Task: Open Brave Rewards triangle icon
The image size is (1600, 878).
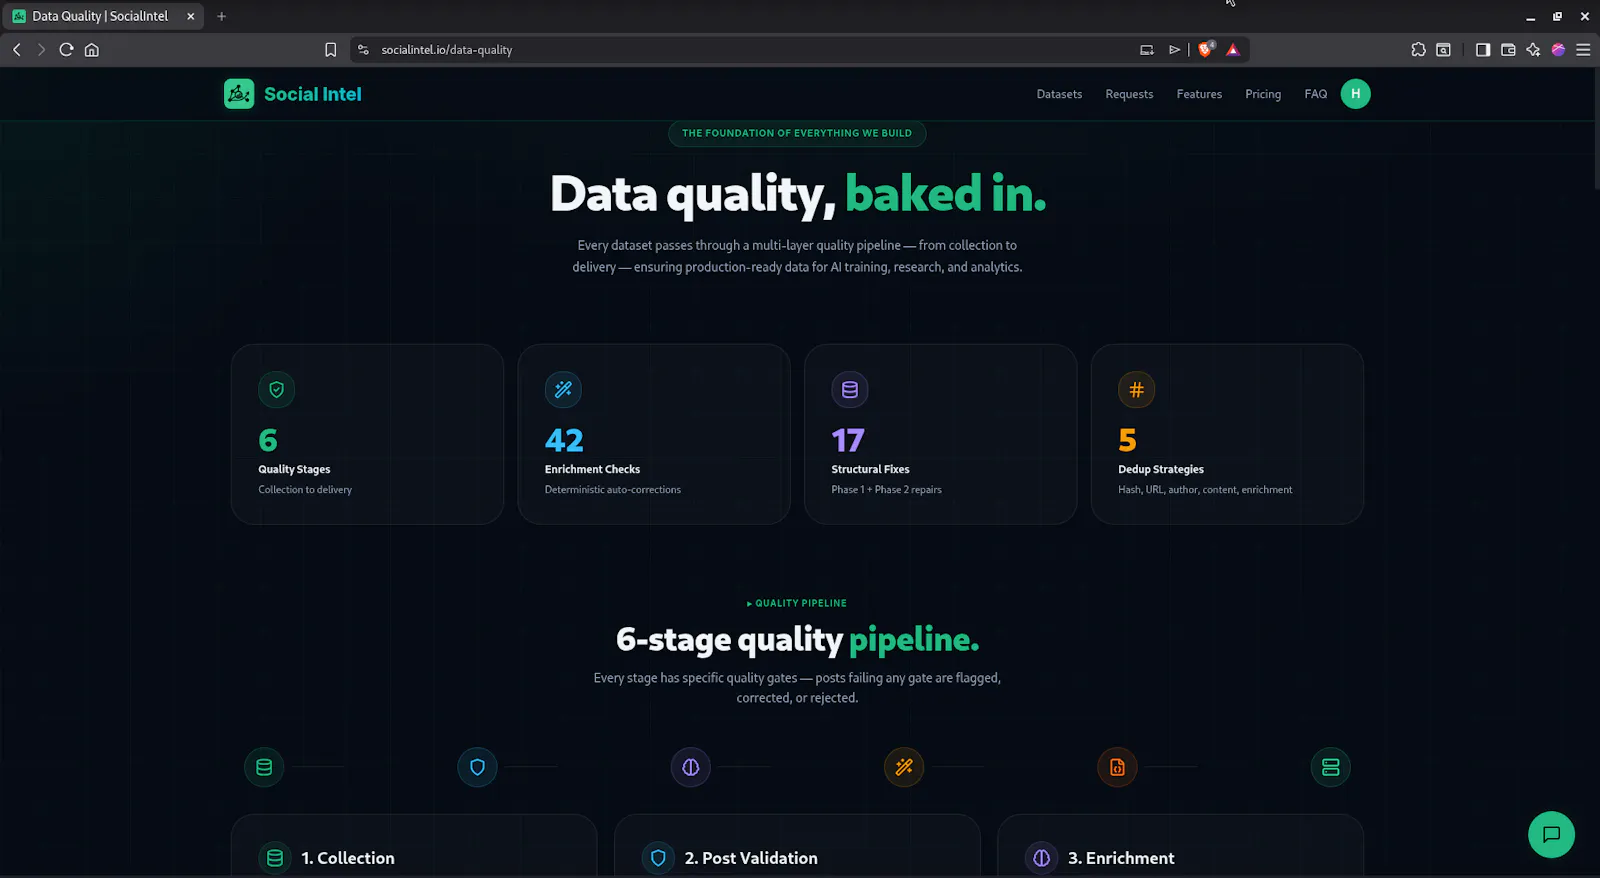Action: coord(1233,50)
